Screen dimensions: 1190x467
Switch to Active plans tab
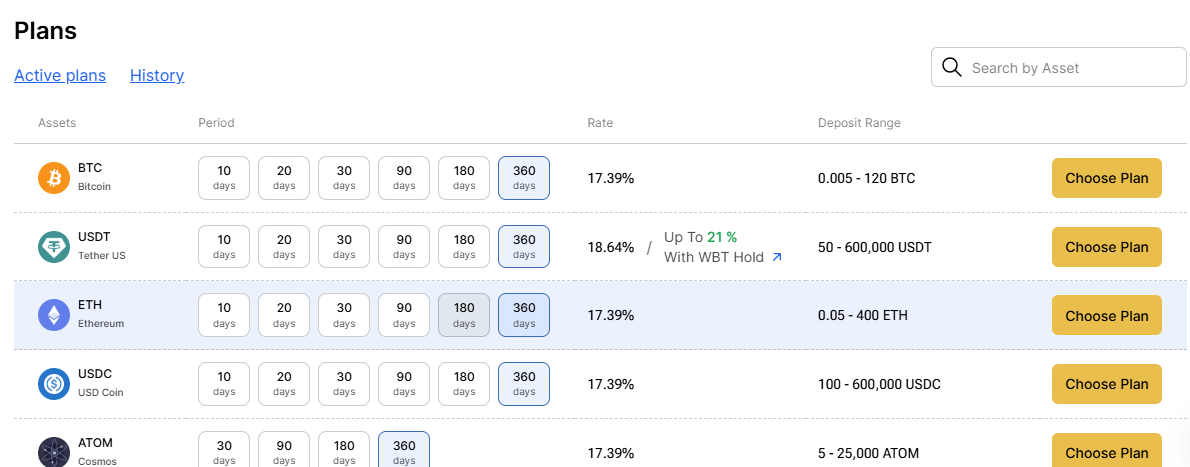pyautogui.click(x=60, y=75)
